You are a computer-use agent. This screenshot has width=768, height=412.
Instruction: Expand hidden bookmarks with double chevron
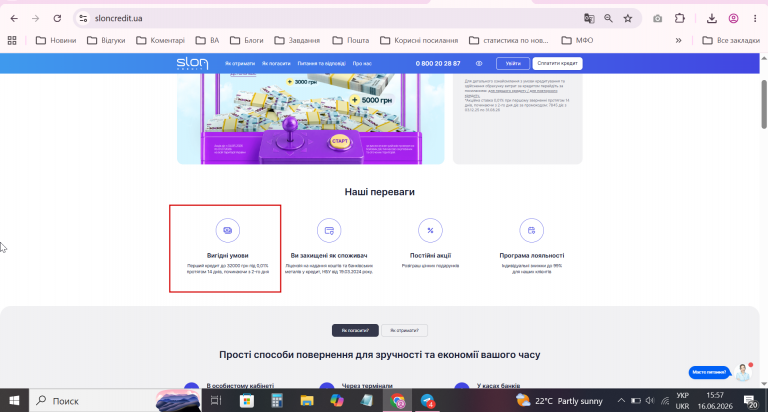[678, 40]
